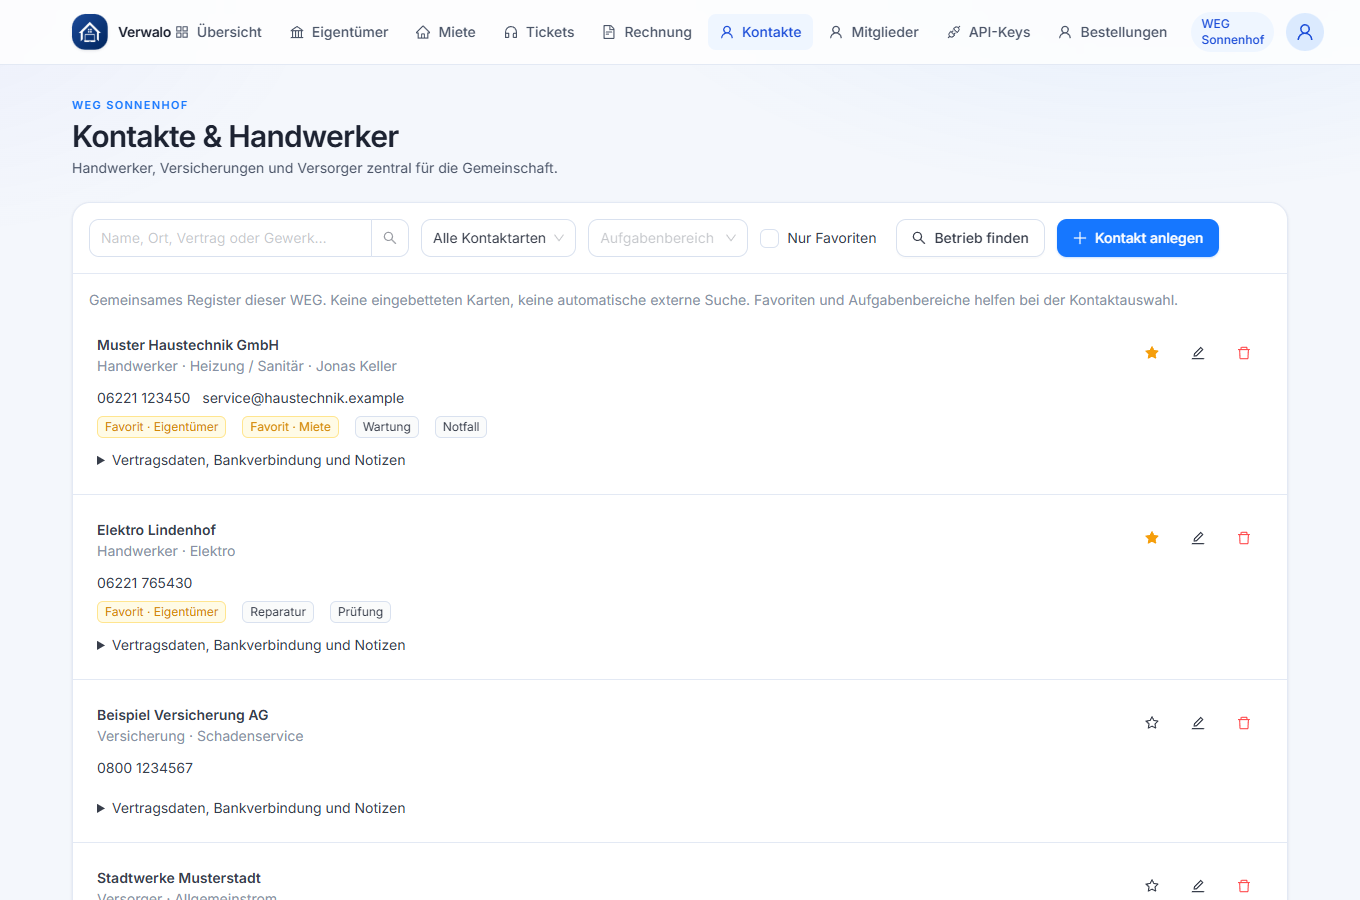Screen dimensions: 1360x900
Task: Click the WEG Sonnenhof selector pill
Action: click(x=1232, y=32)
